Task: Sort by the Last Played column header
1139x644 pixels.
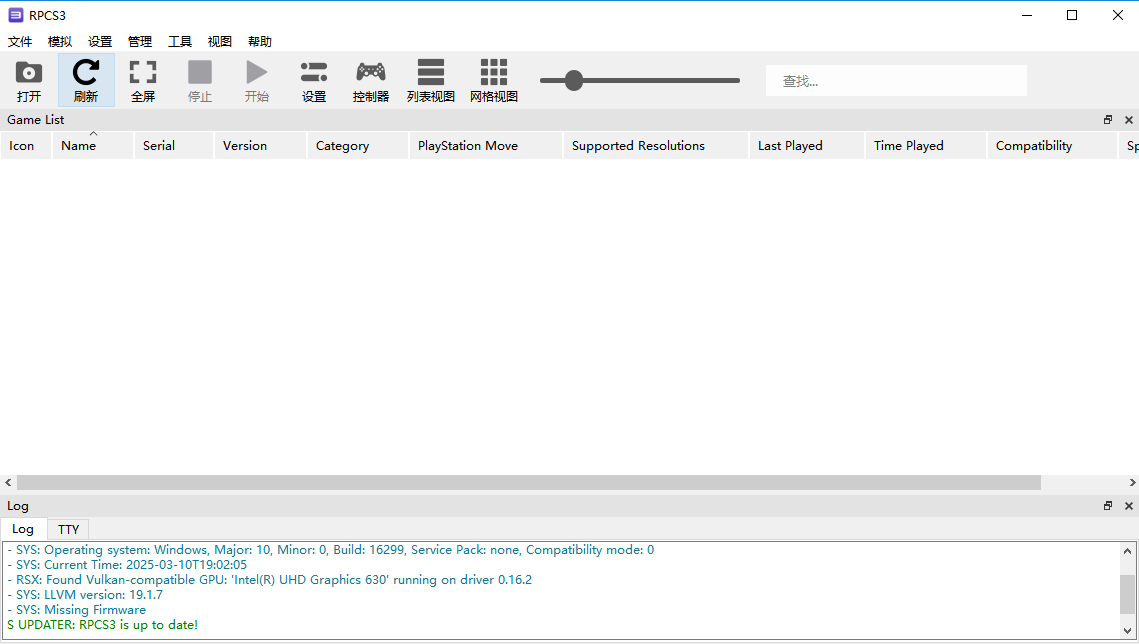Action: click(790, 146)
